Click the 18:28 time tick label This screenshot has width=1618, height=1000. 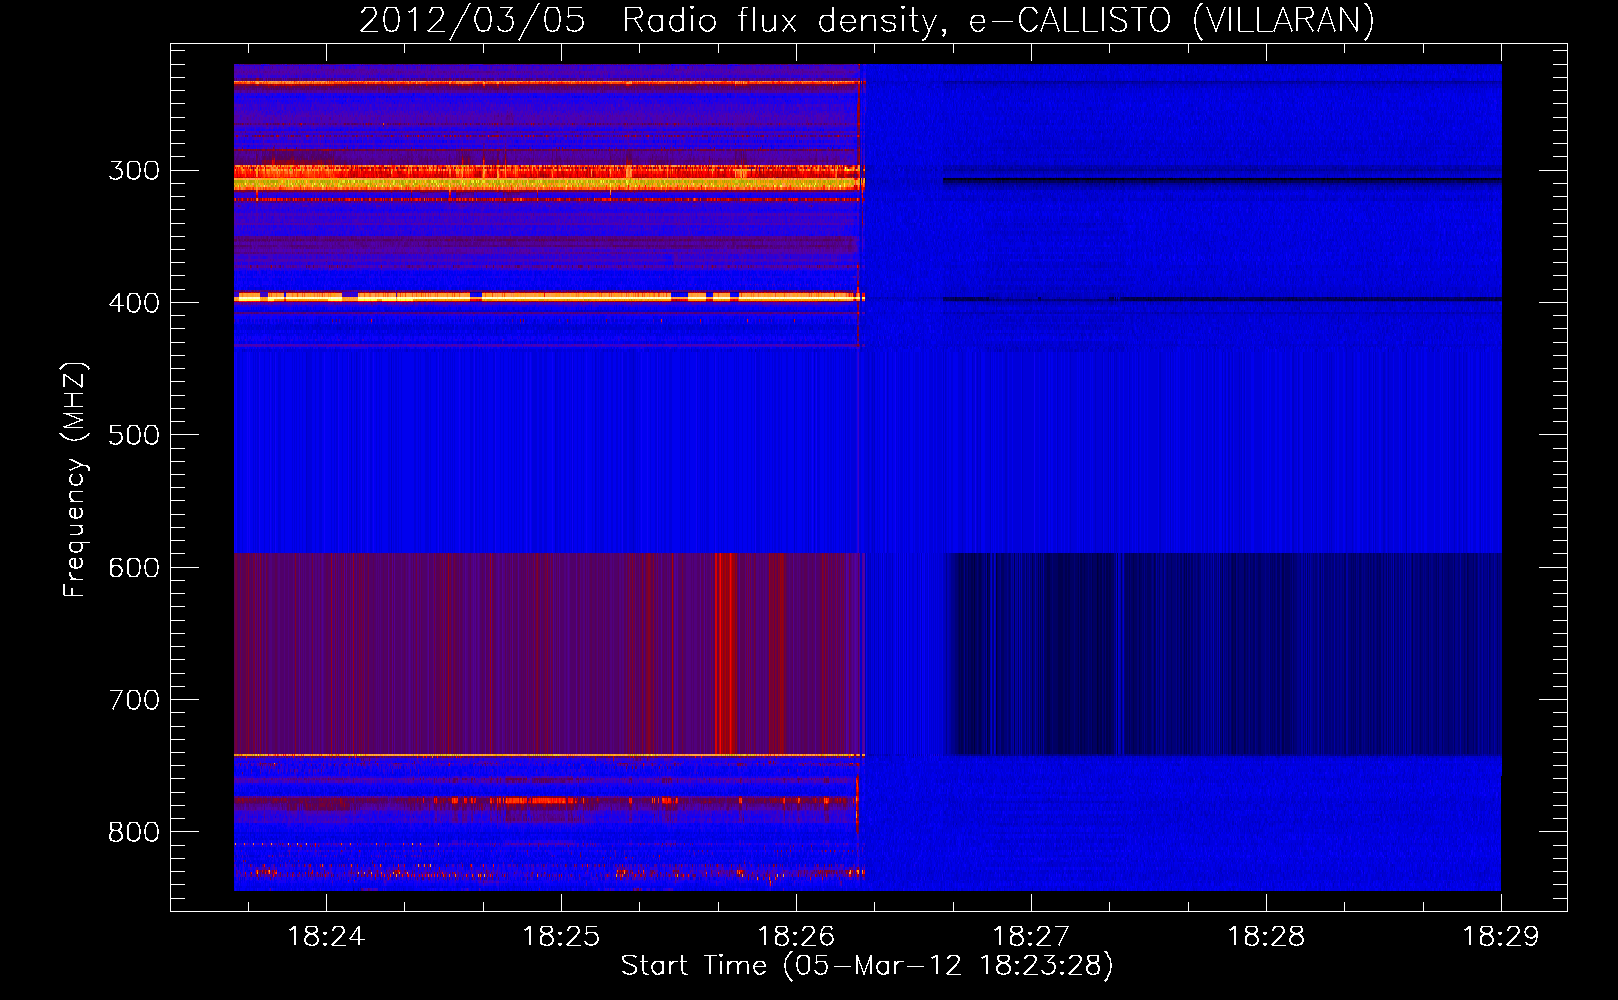point(1266,936)
